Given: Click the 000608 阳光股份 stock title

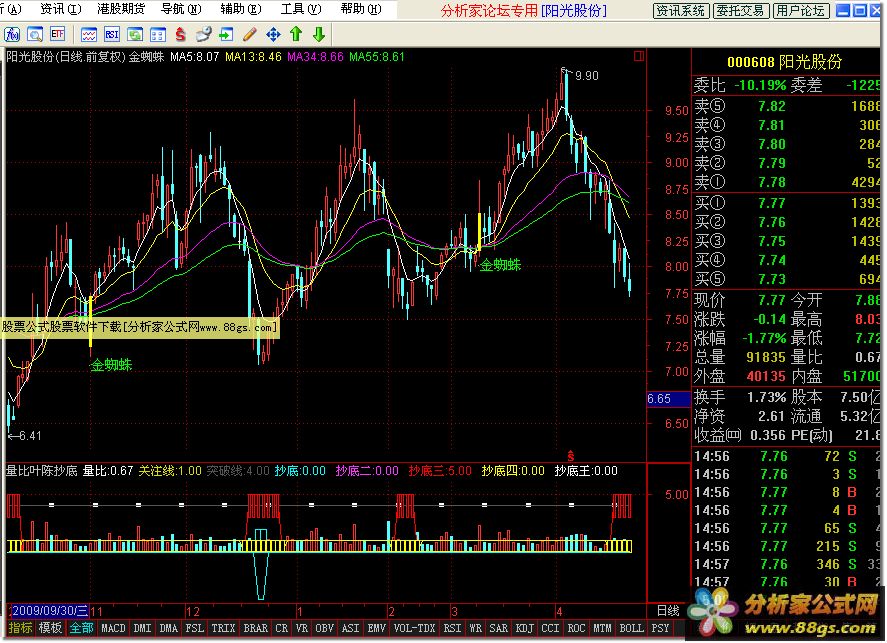Looking at the screenshot, I should [784, 62].
